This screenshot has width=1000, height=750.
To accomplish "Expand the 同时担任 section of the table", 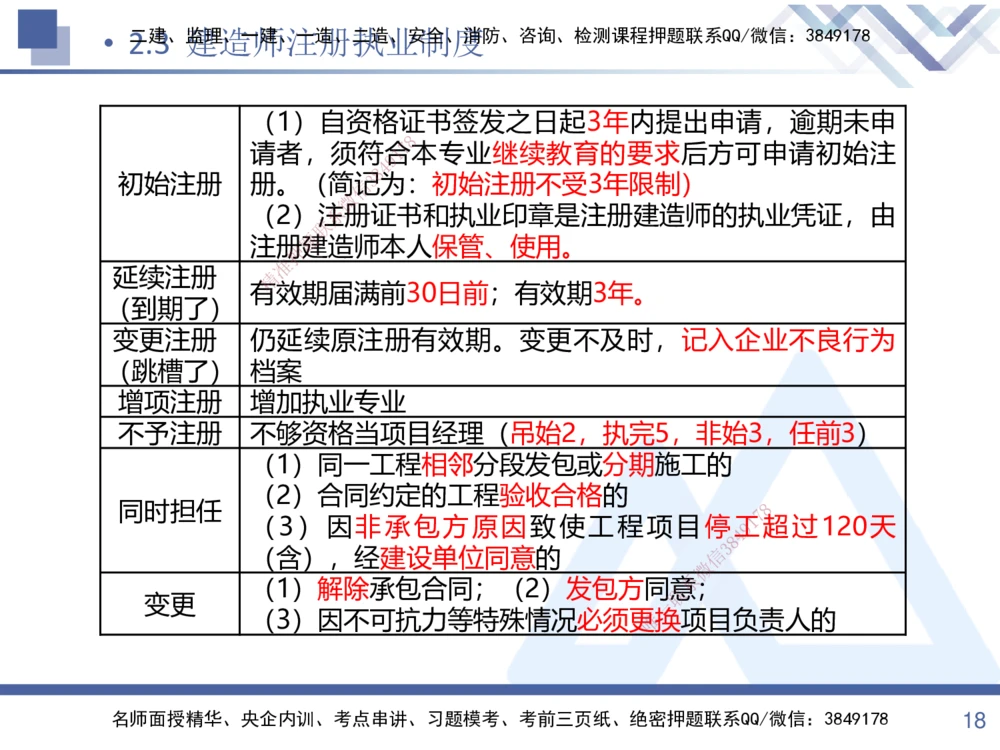I will pyautogui.click(x=168, y=512).
